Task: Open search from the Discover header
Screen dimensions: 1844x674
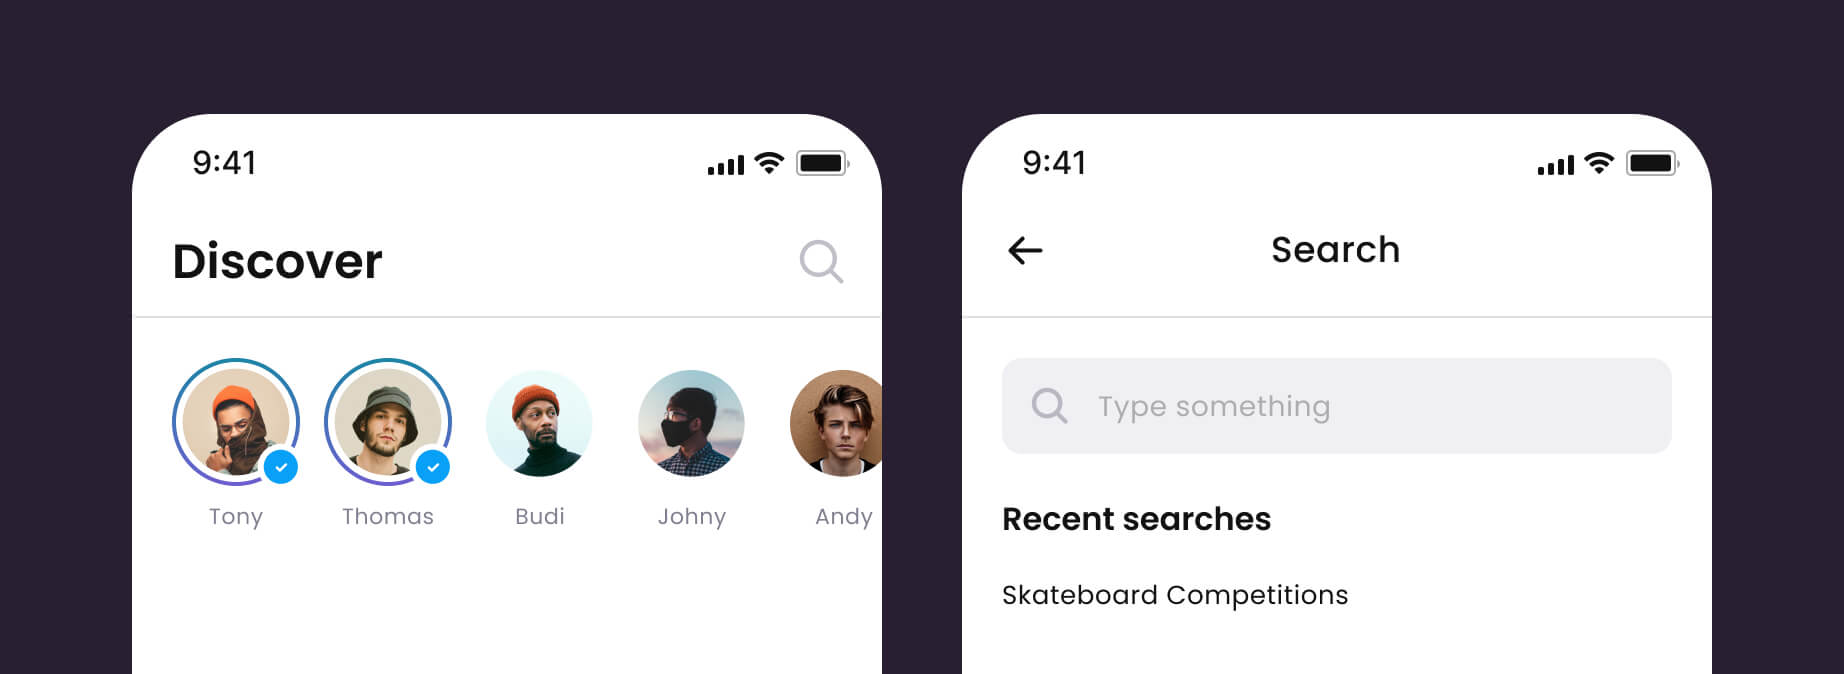Action: tap(821, 262)
